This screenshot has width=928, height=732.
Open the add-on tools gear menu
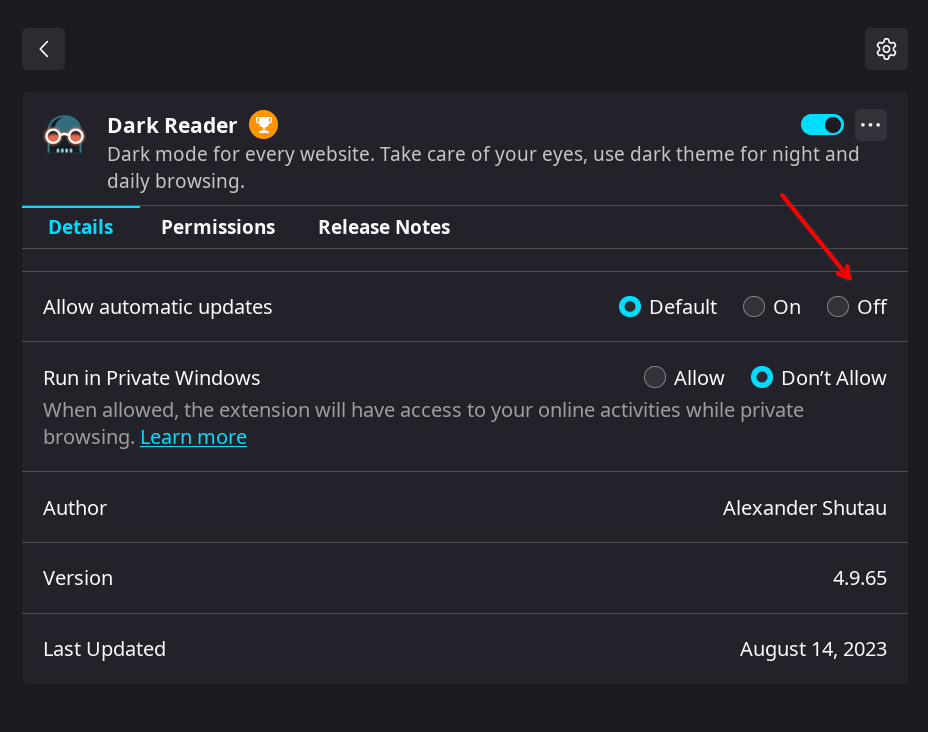point(886,49)
